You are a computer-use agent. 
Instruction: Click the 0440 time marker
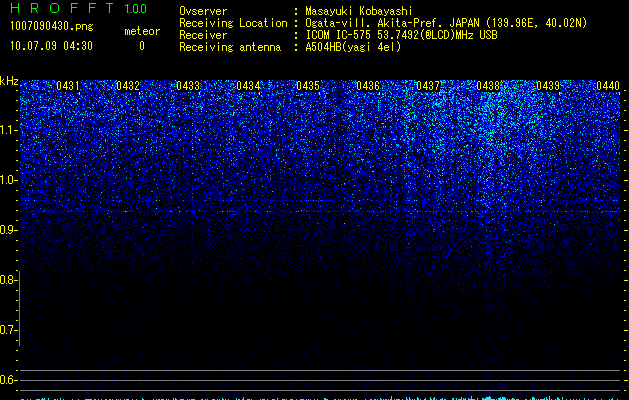click(608, 86)
